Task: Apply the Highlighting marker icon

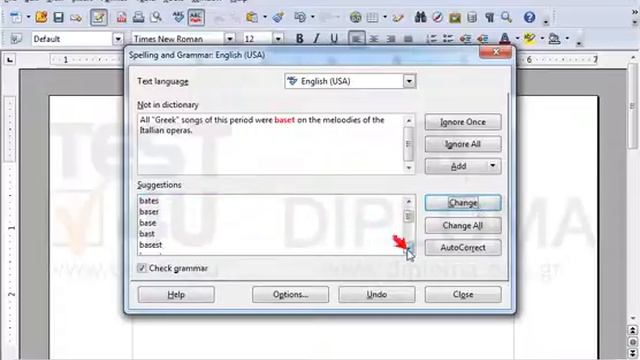Action: click(529, 39)
